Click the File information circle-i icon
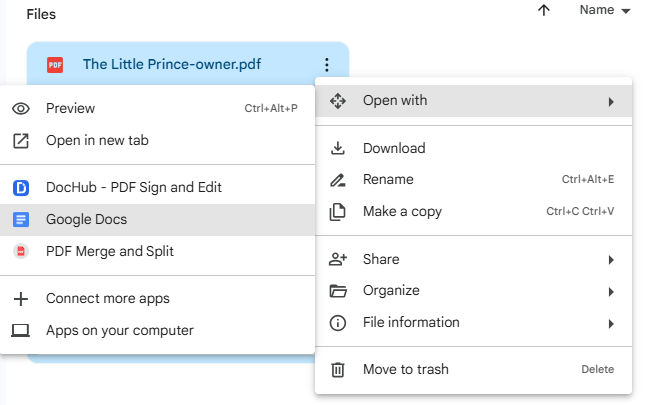Viewport: 653px width, 405px height. click(338, 323)
